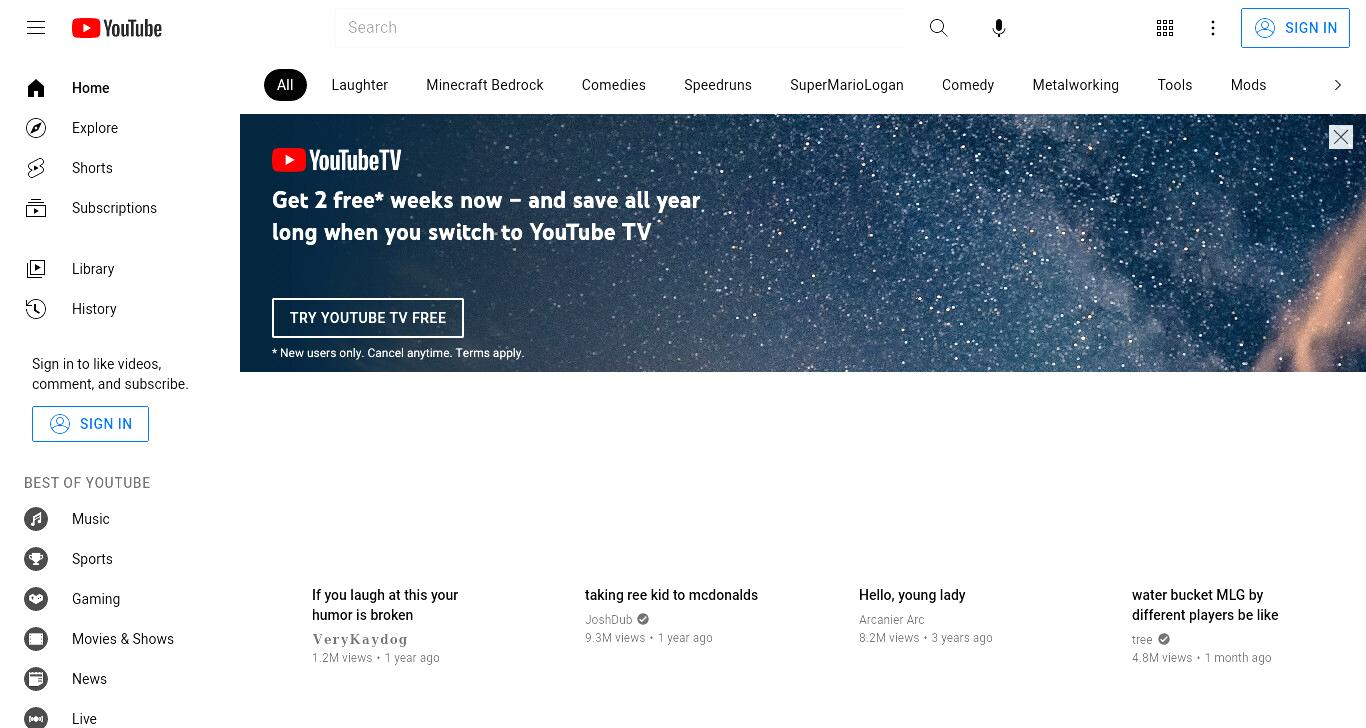This screenshot has height=728, width=1366.
Task: Click the top-right SIGN IN button
Action: (1295, 28)
